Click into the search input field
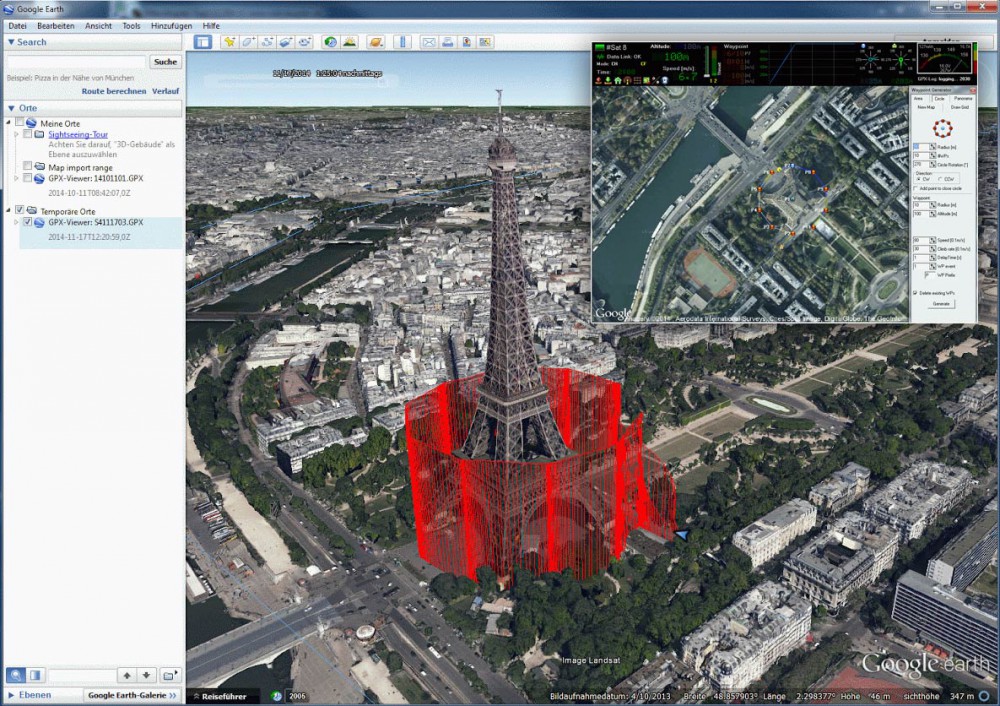 click(76, 62)
